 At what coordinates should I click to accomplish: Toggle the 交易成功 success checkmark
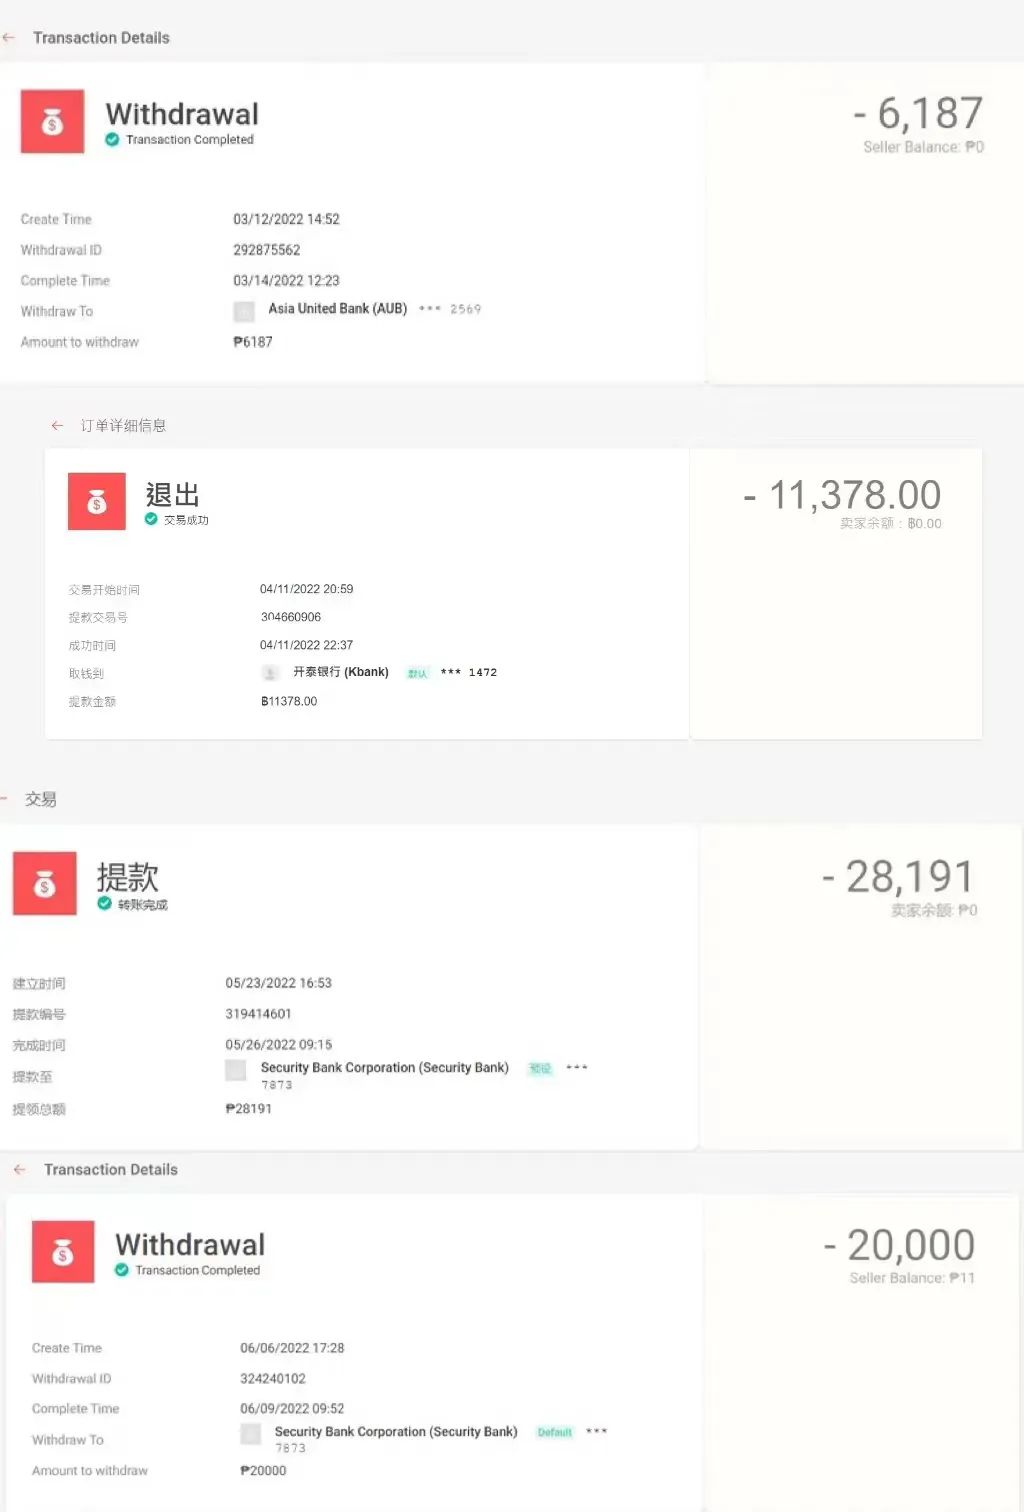click(150, 520)
